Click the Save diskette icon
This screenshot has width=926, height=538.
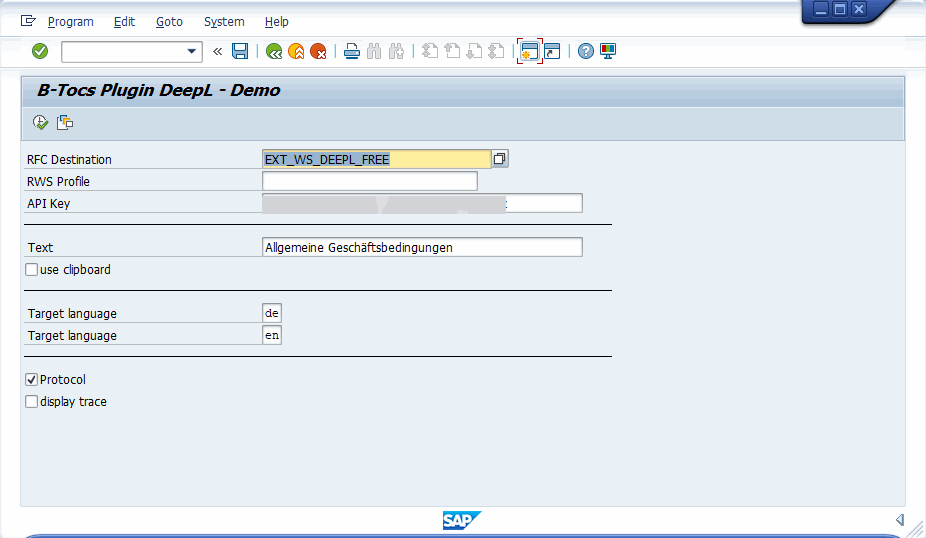(240, 51)
